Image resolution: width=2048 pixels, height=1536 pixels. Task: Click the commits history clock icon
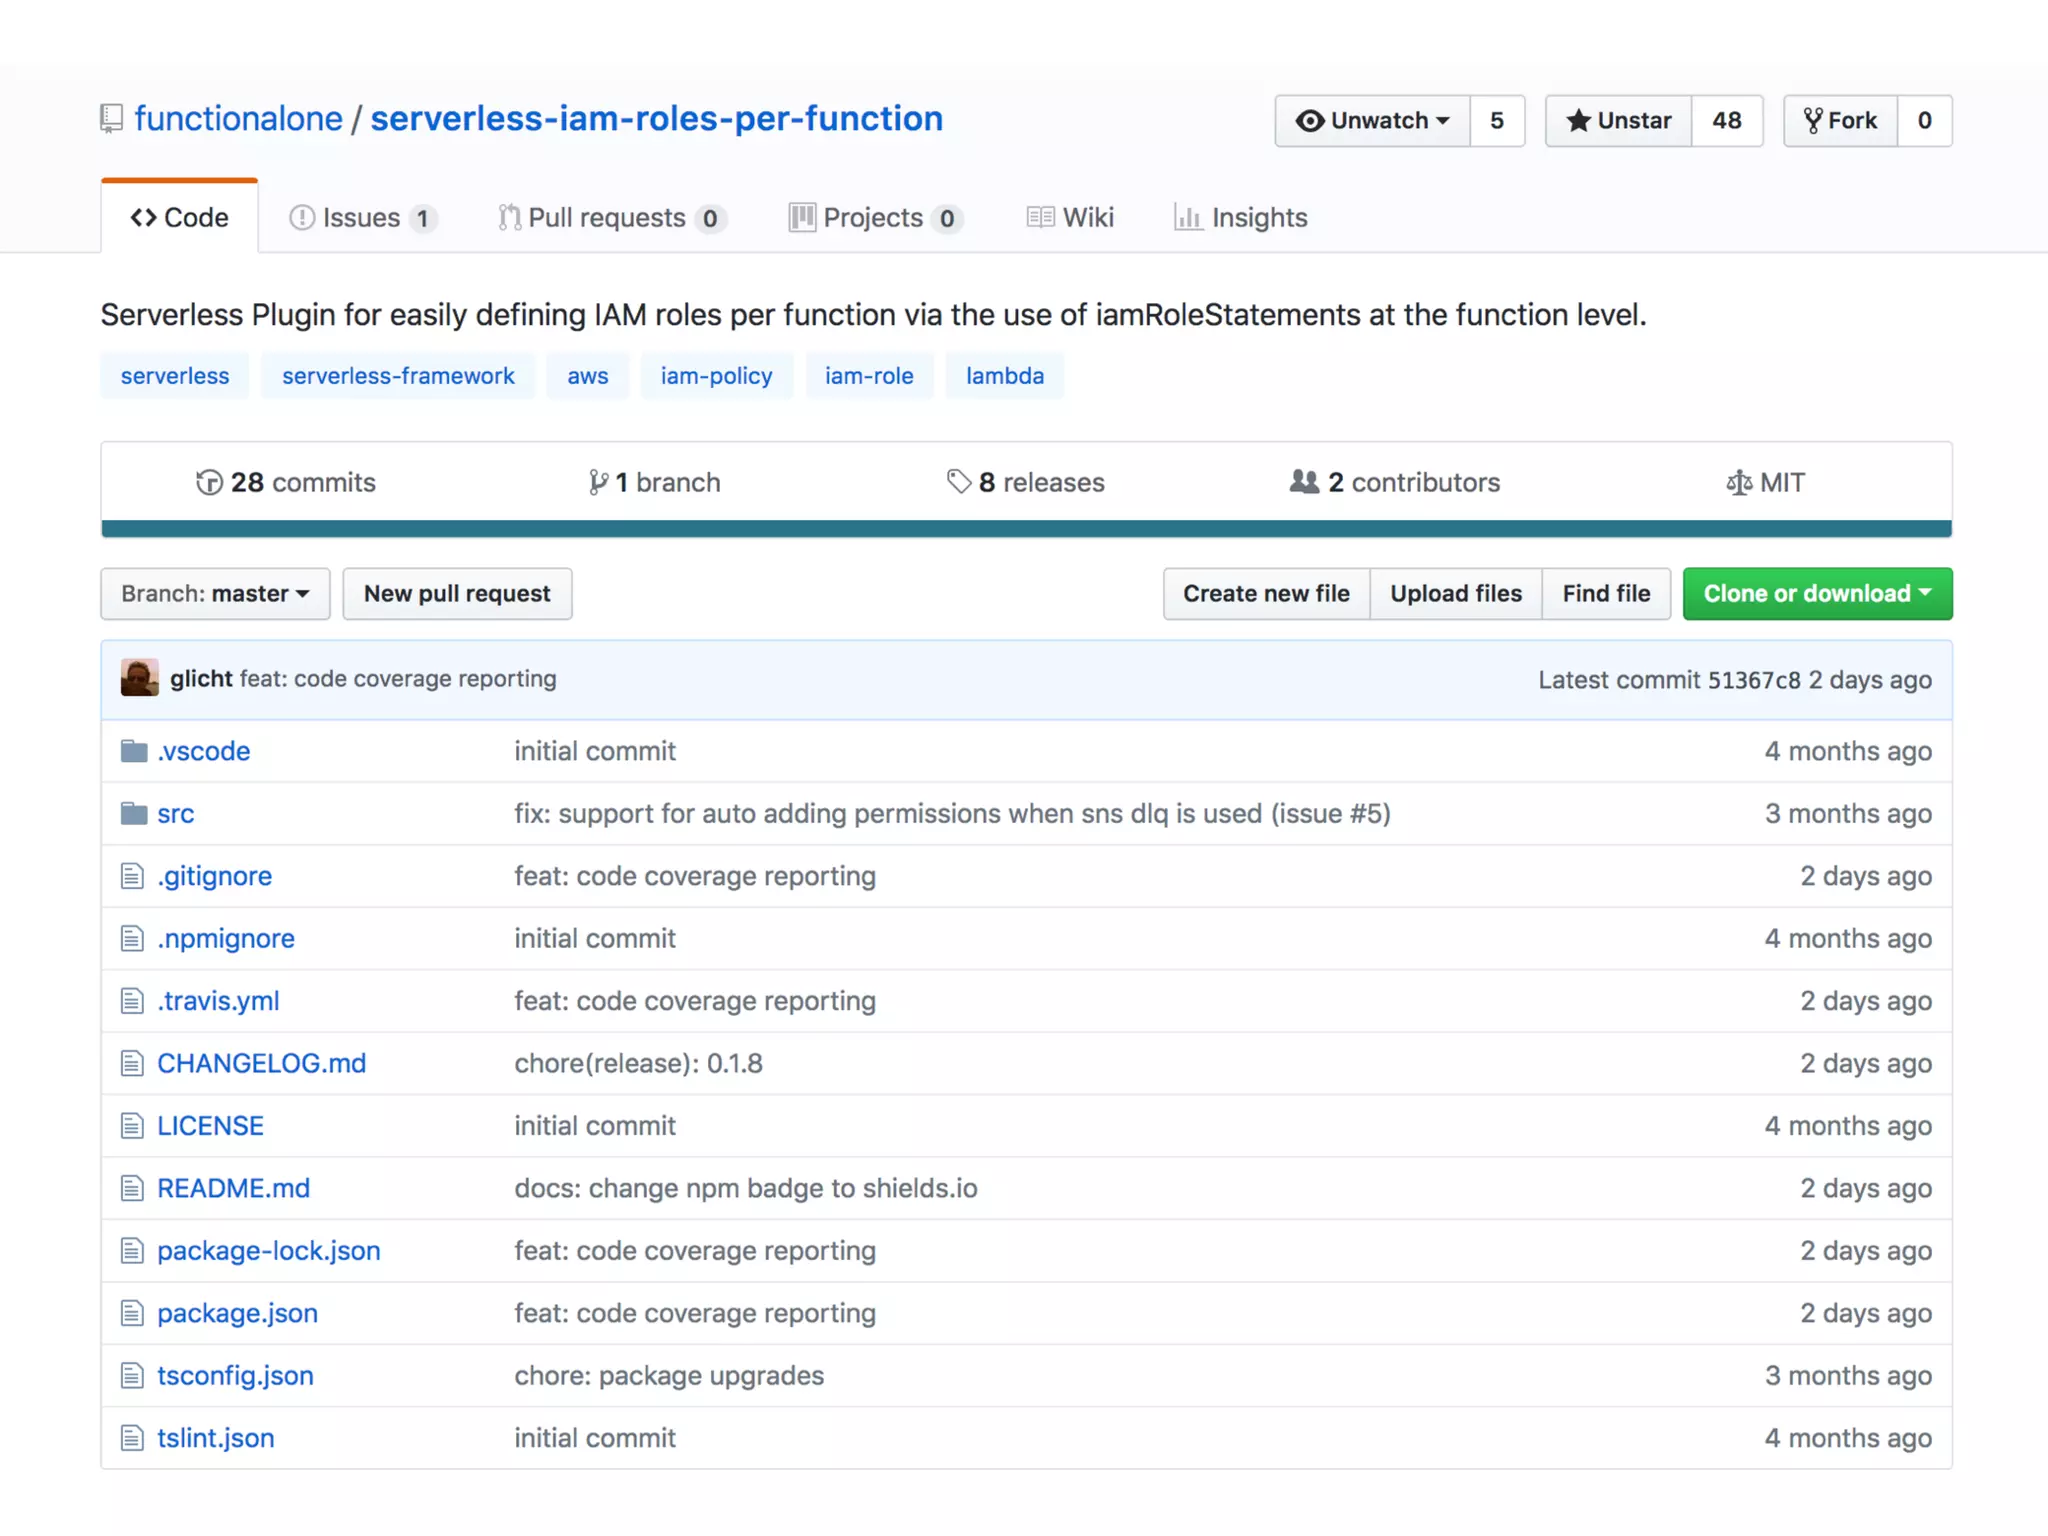(209, 483)
